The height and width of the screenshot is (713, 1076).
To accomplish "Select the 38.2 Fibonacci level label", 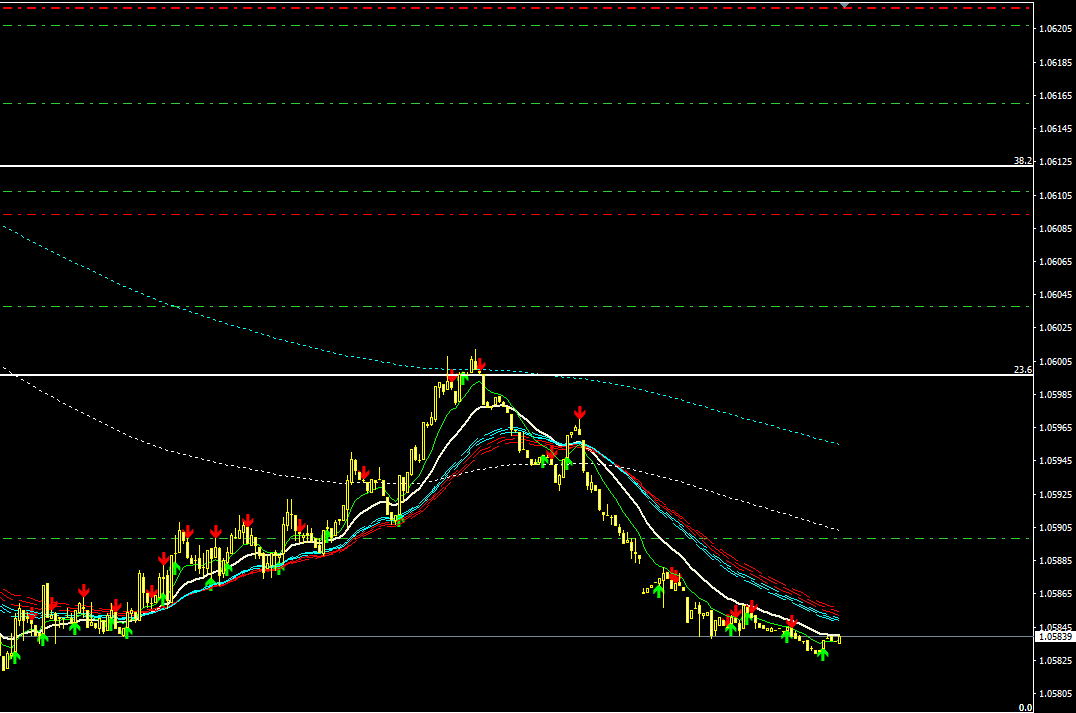I will tap(1022, 161).
